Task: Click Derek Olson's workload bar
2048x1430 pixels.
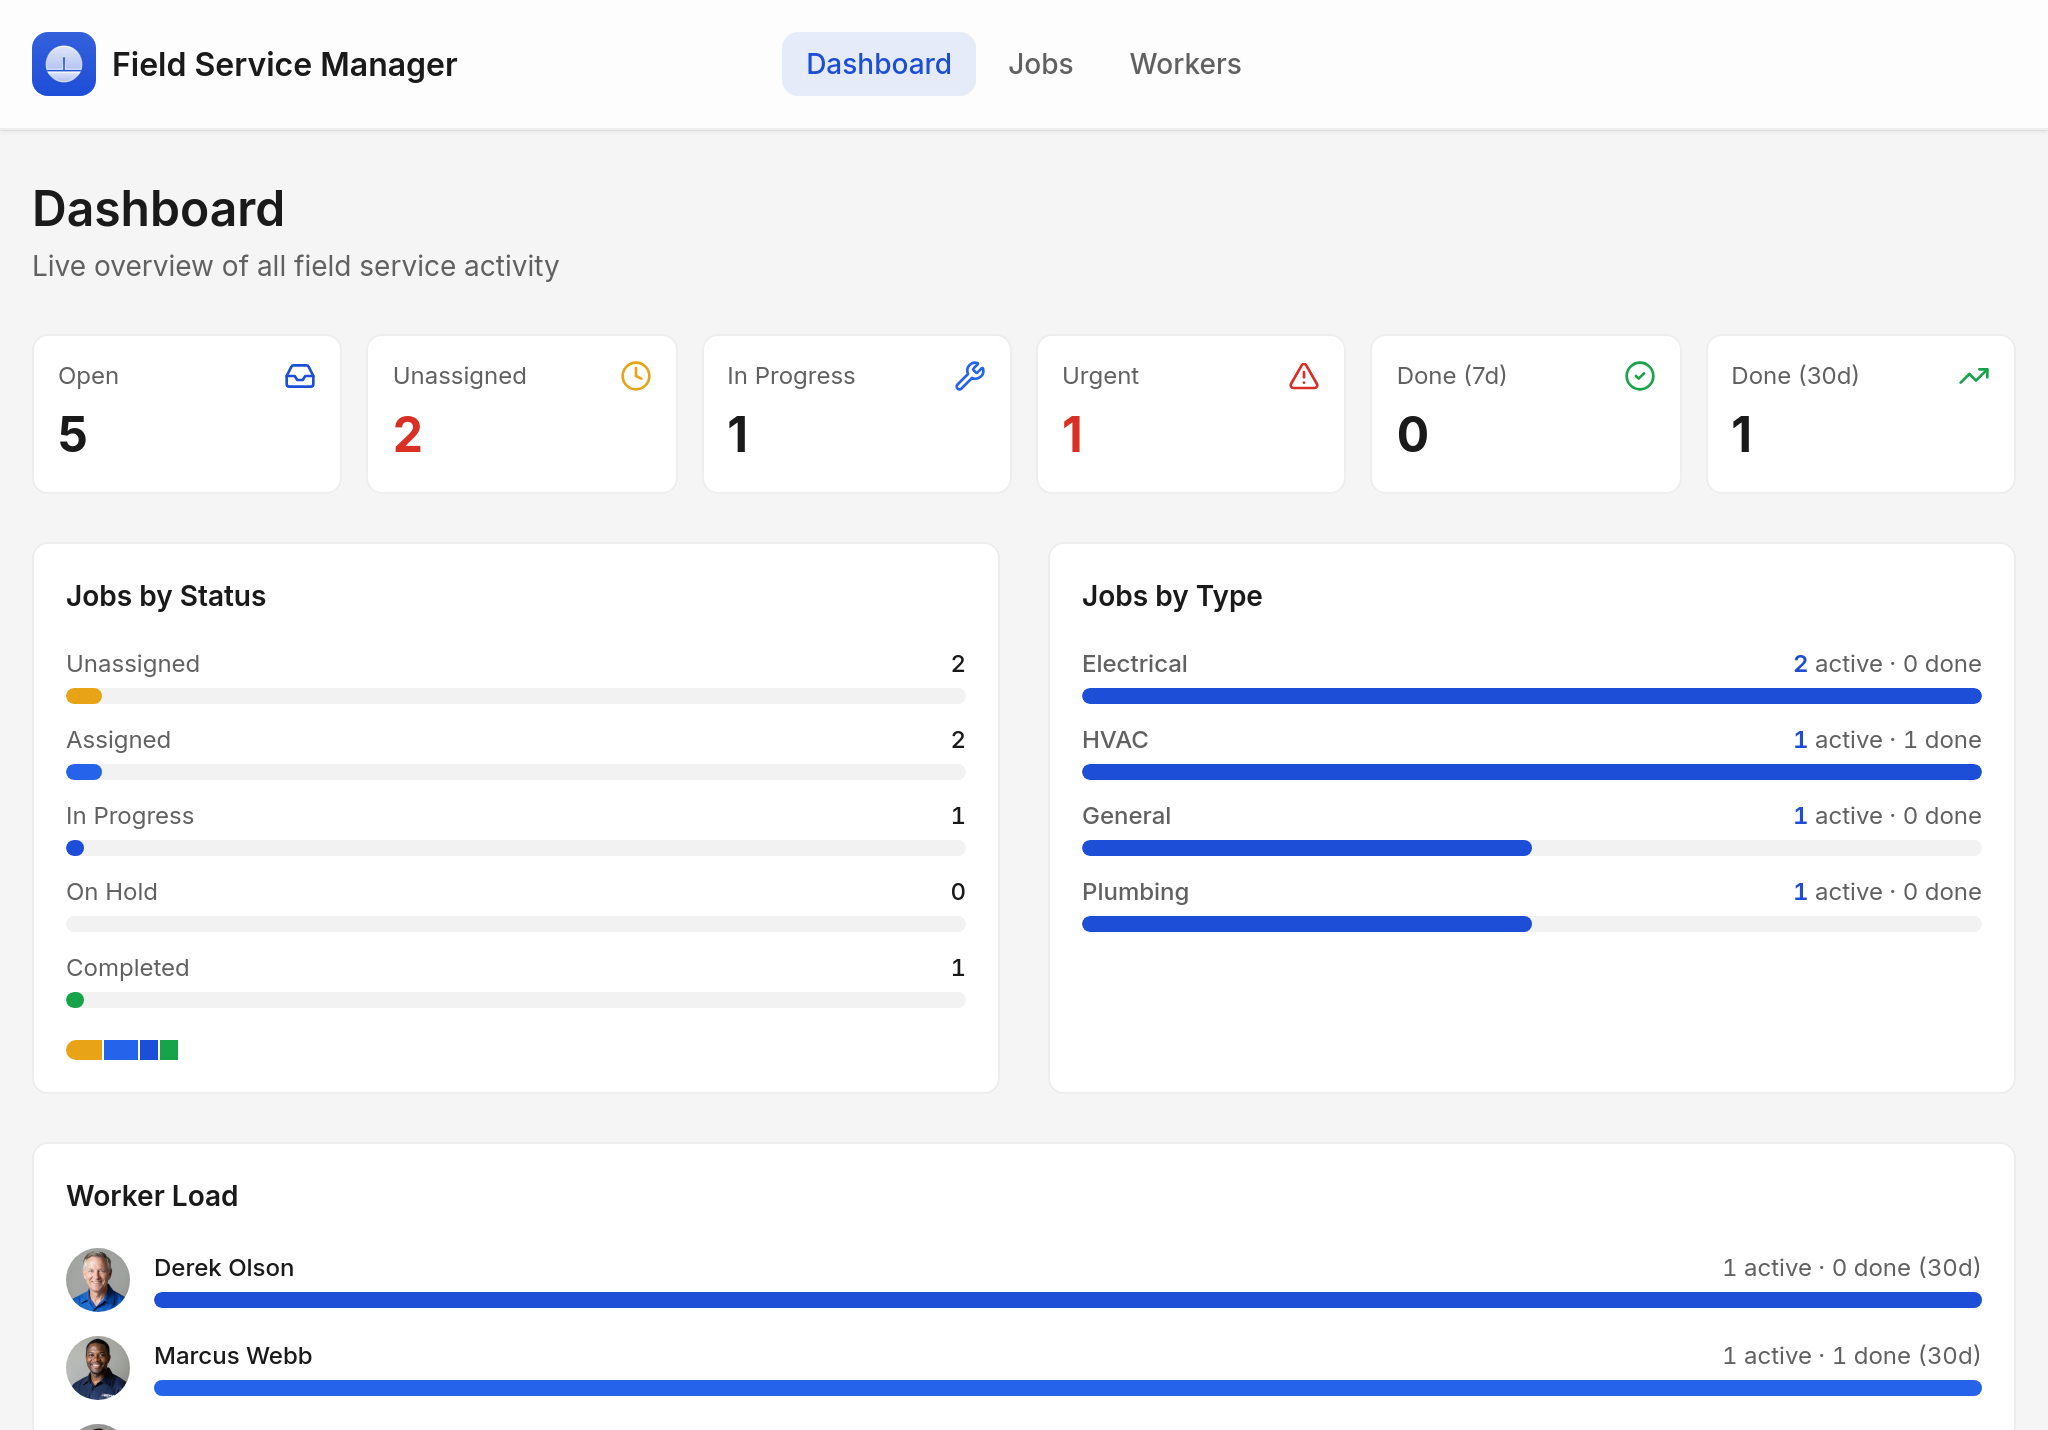Action: coord(1068,1300)
